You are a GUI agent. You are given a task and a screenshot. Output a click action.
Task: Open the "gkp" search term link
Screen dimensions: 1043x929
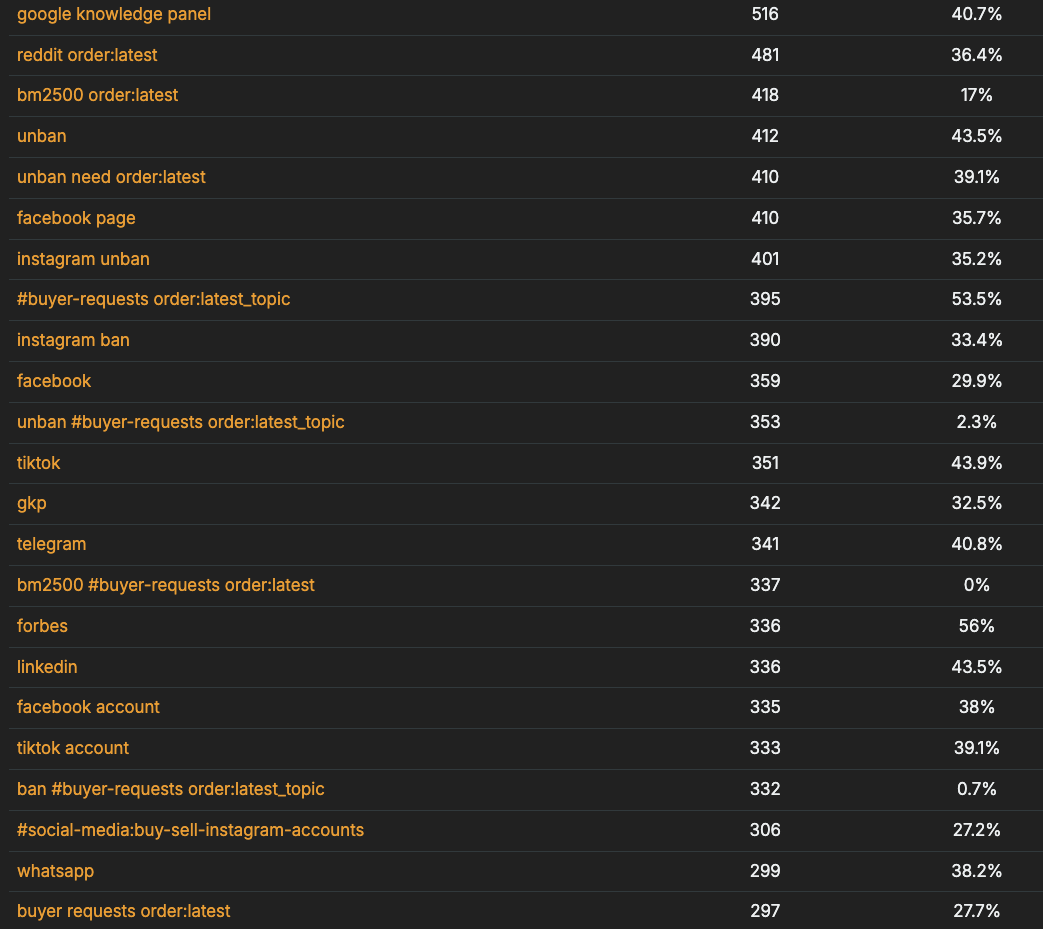coord(32,503)
